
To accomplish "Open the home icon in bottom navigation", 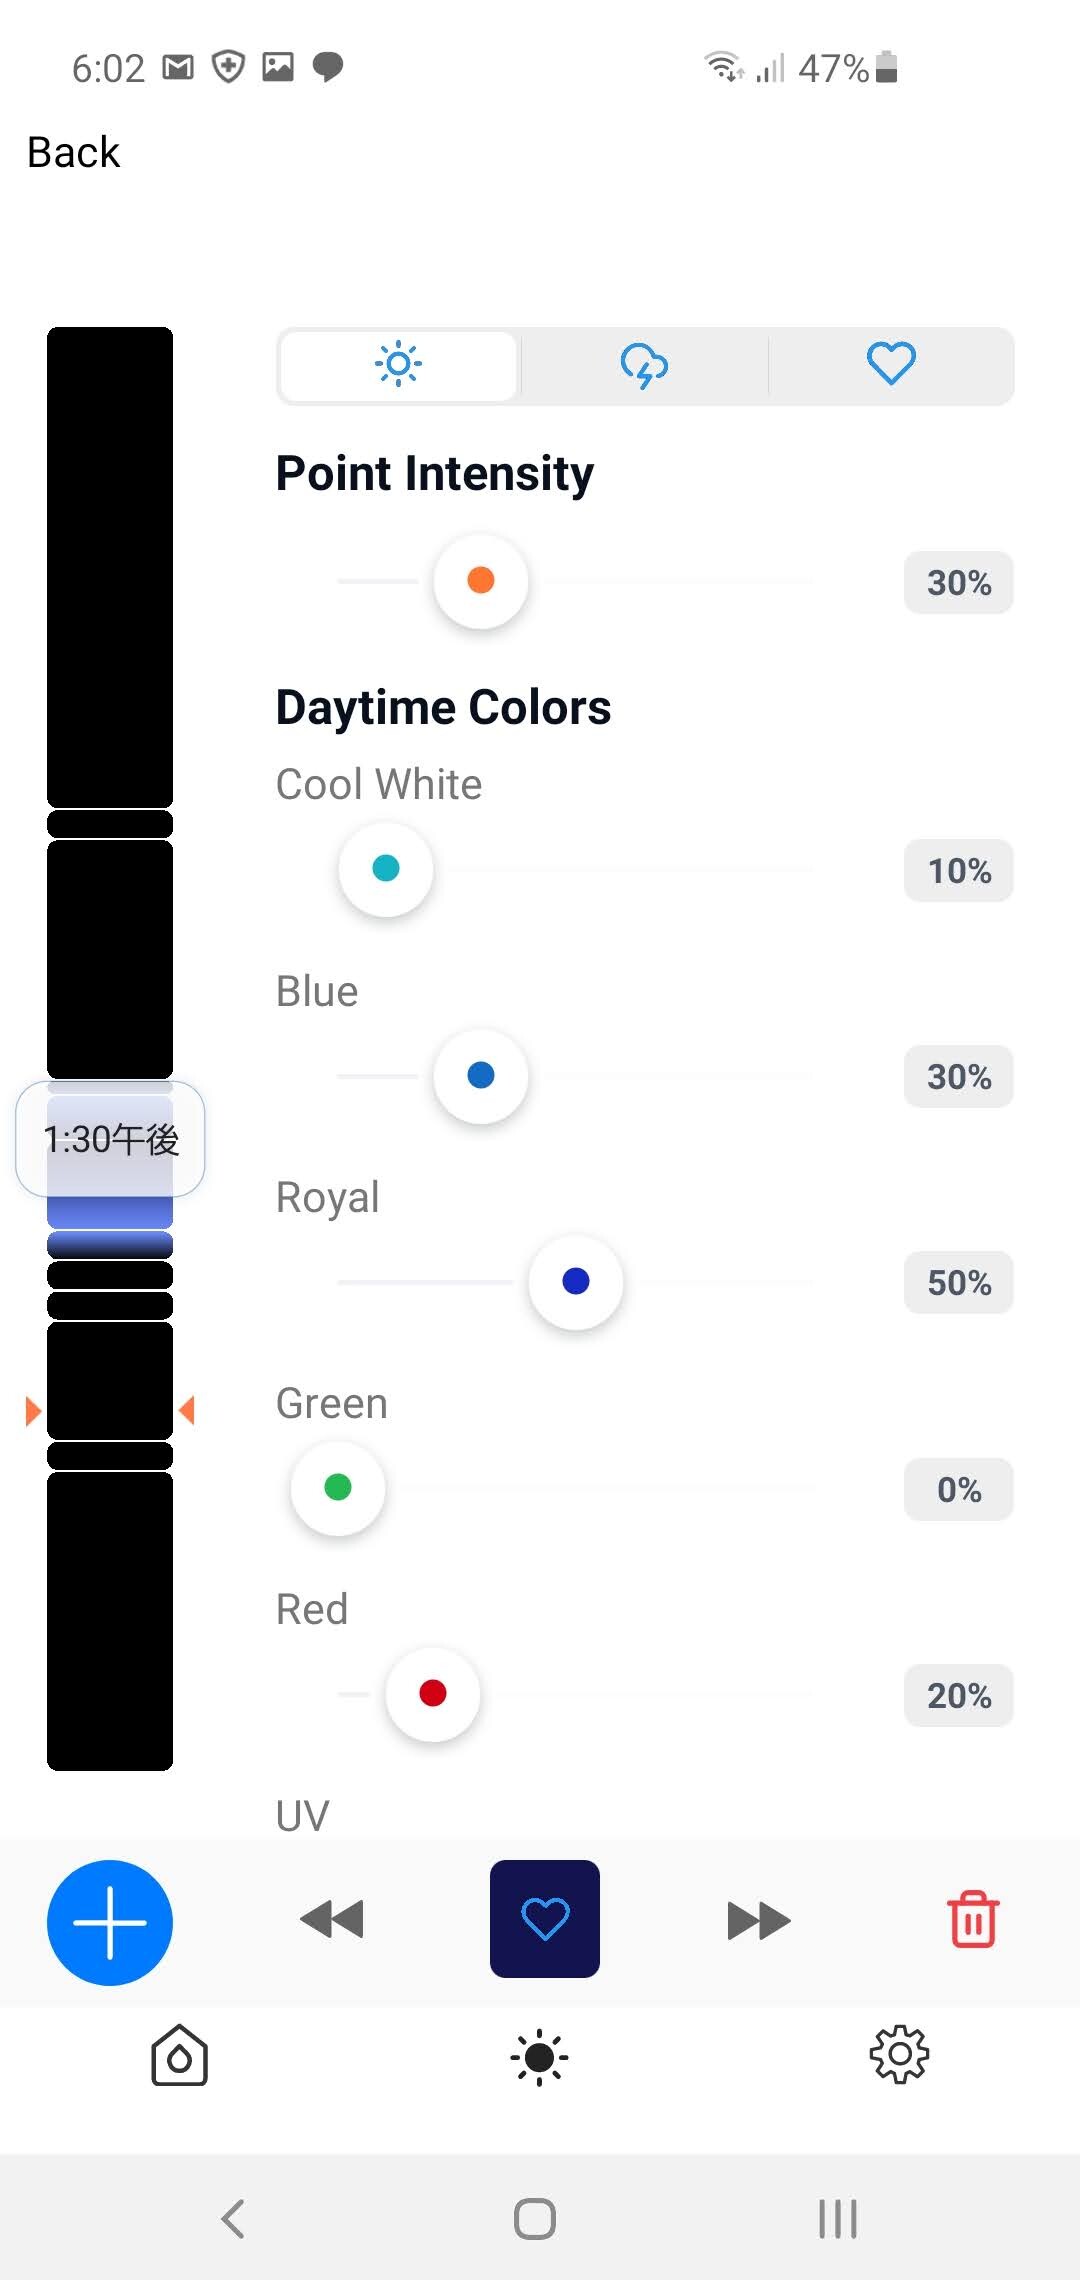I will click(x=180, y=2056).
